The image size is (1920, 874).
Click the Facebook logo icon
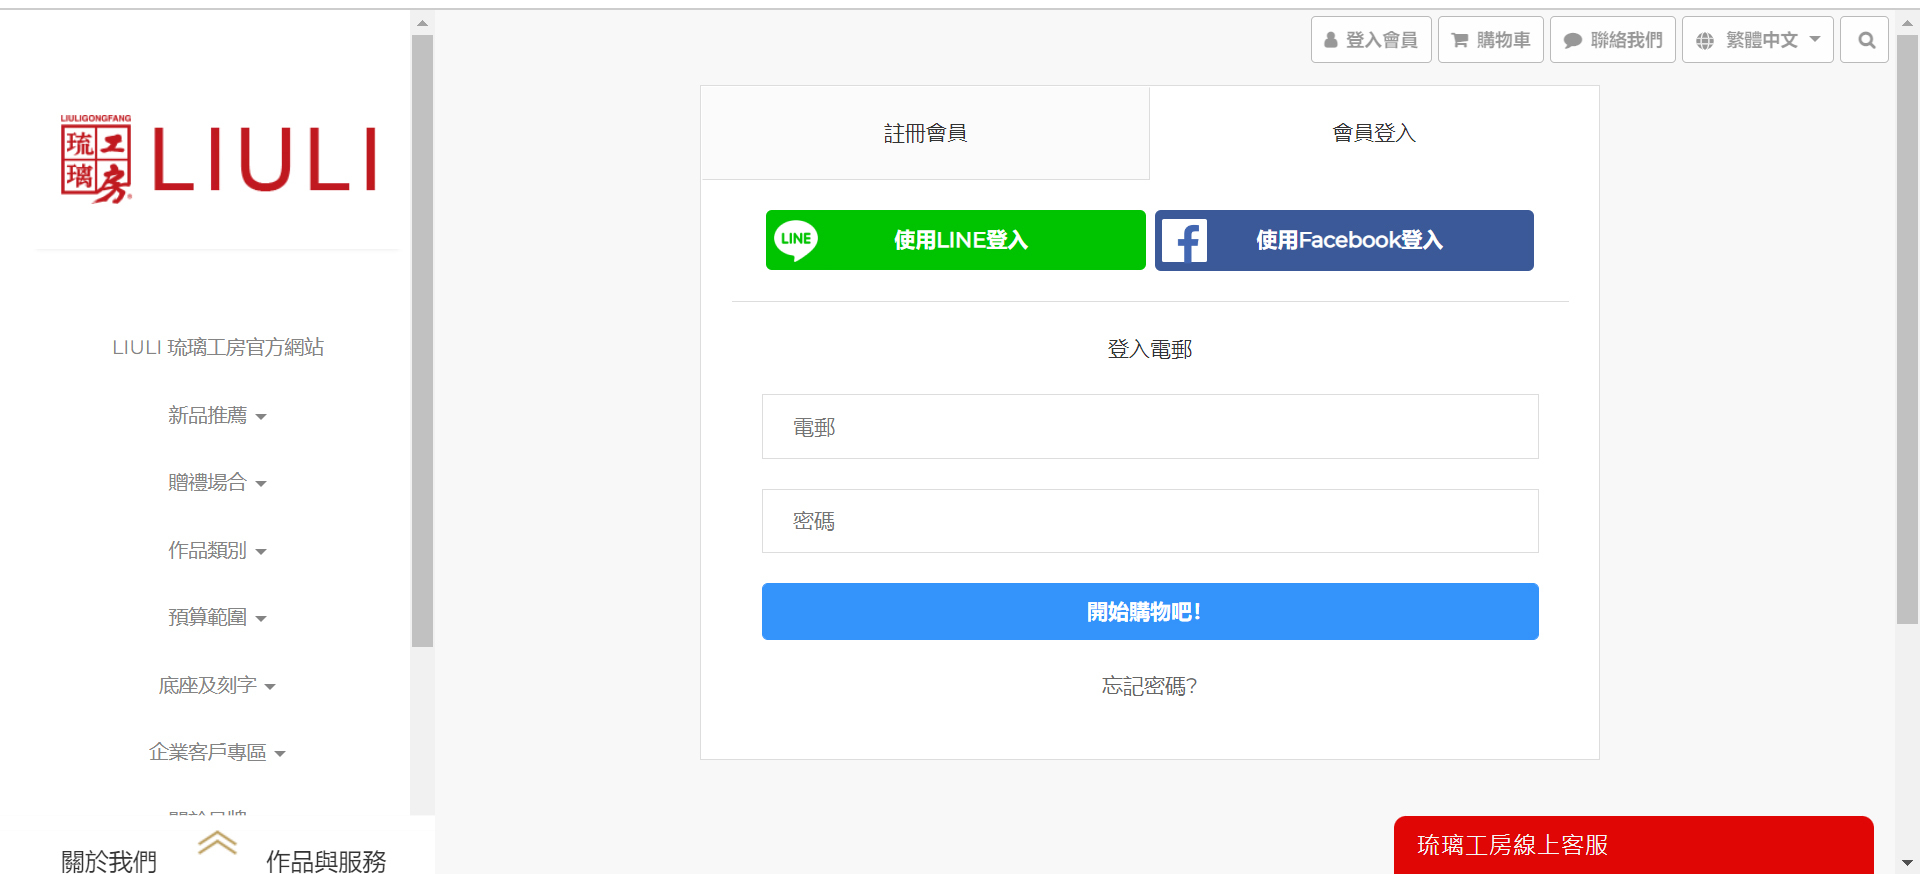[x=1185, y=241]
